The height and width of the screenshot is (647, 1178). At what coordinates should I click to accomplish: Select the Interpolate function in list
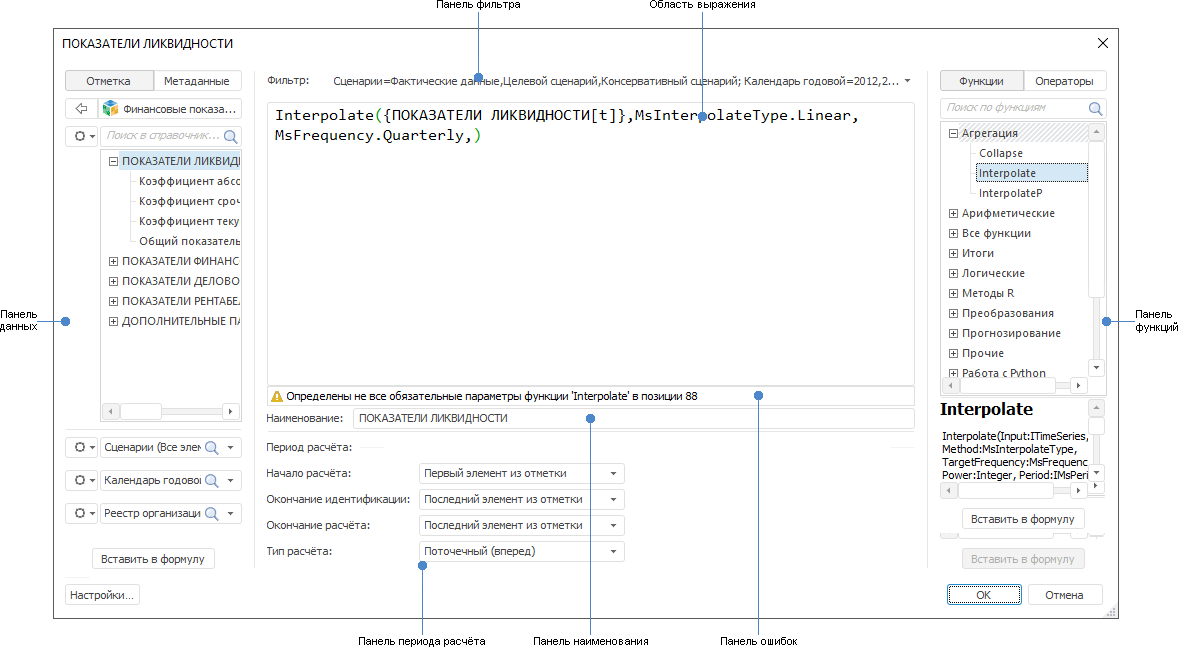[1032, 173]
